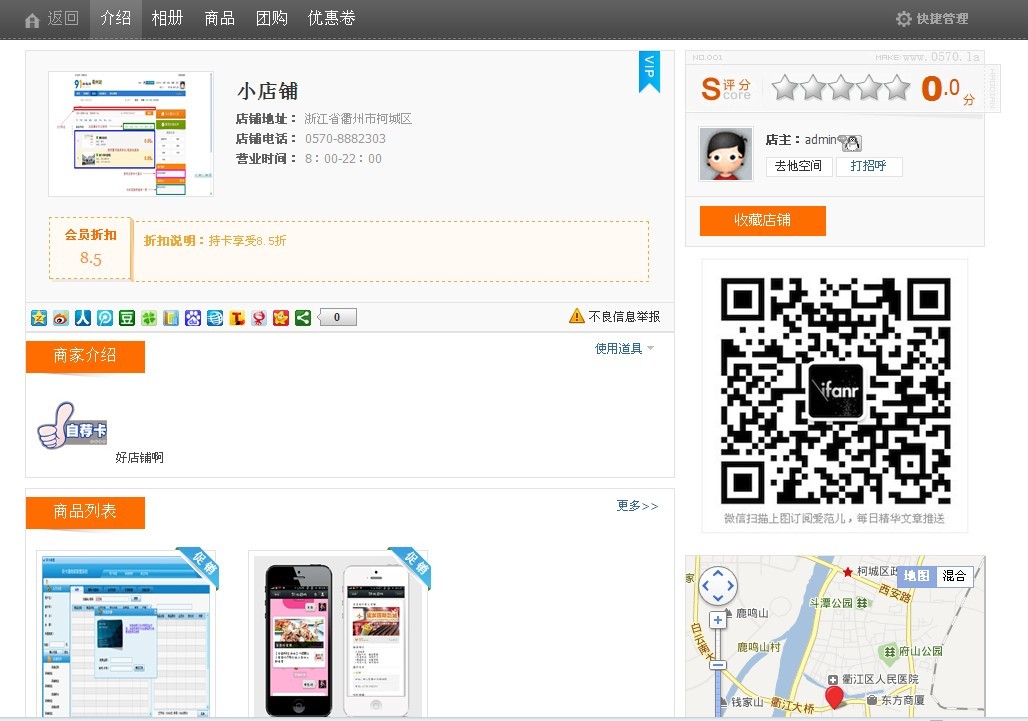
Task: Share to Renren via the 人 icon
Action: pyautogui.click(x=83, y=318)
